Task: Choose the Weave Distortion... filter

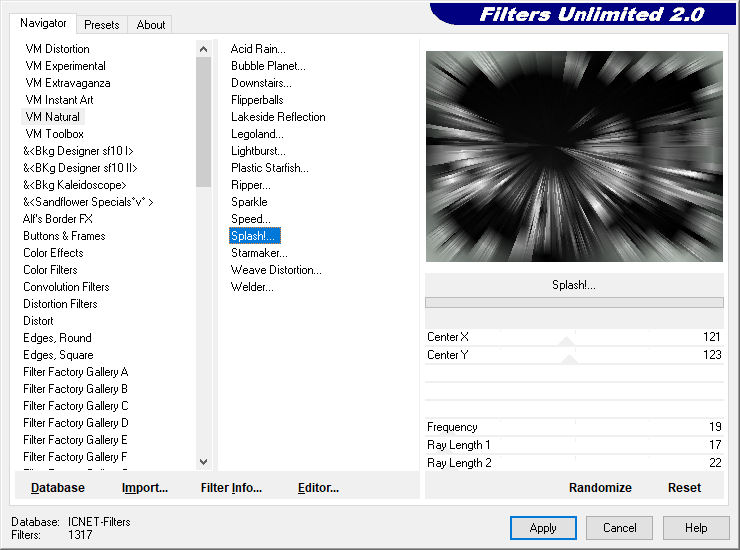Action: point(276,270)
